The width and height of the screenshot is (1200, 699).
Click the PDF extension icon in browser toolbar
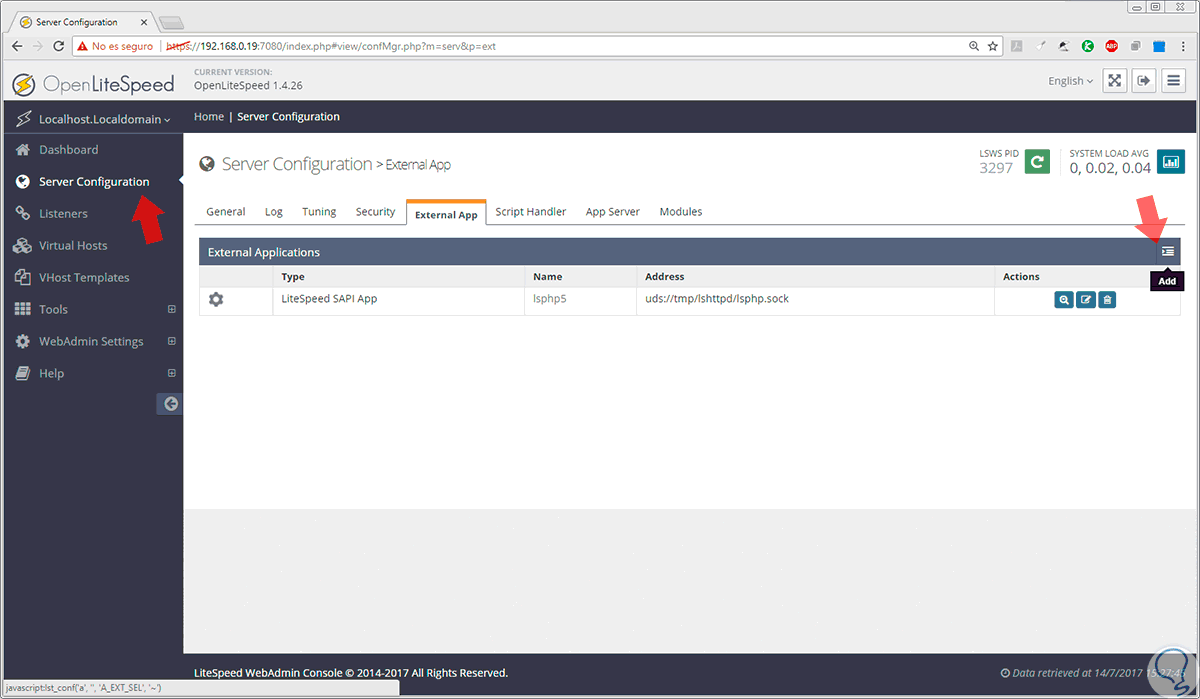coord(1016,46)
